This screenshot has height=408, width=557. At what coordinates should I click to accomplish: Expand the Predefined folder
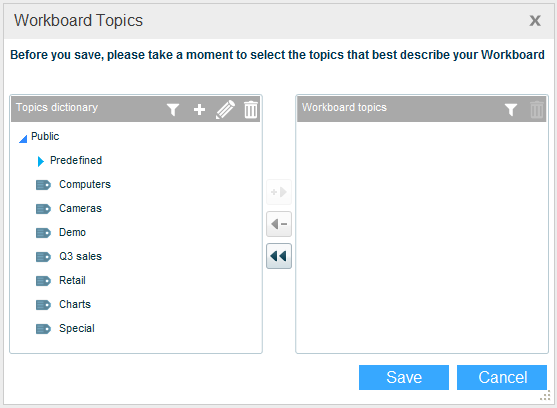tap(40, 161)
